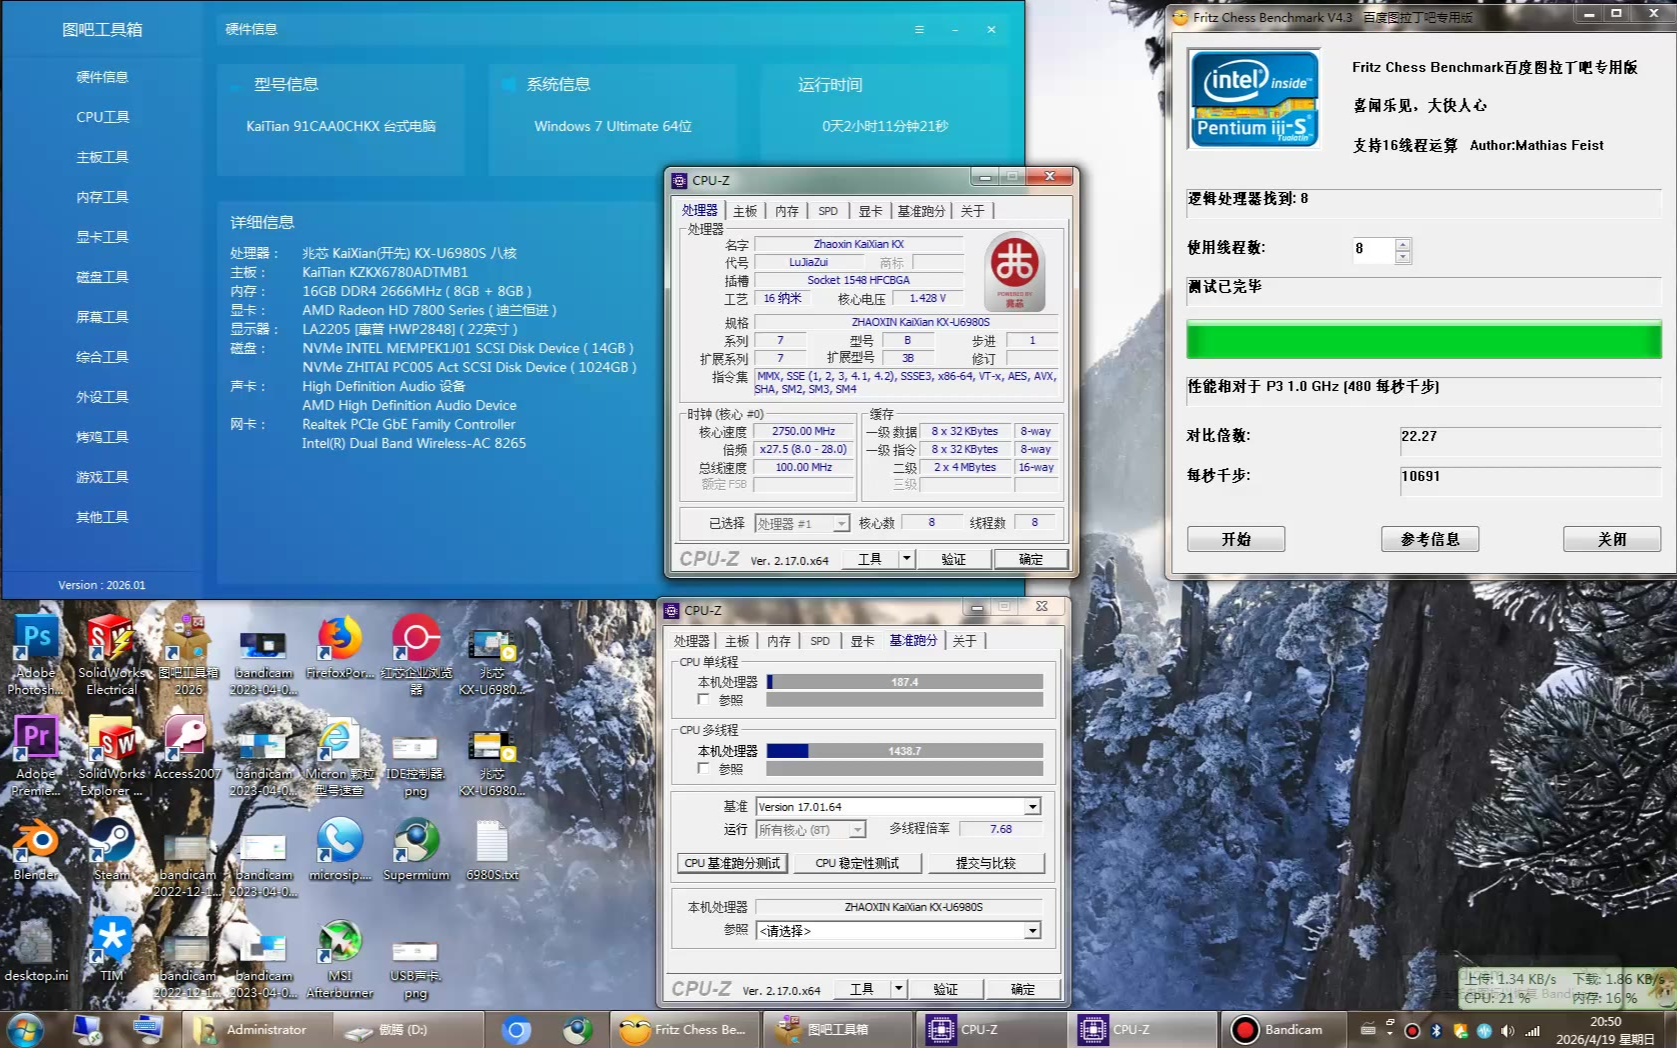Click 提交与比较 button
The image size is (1677, 1048).
986,863
